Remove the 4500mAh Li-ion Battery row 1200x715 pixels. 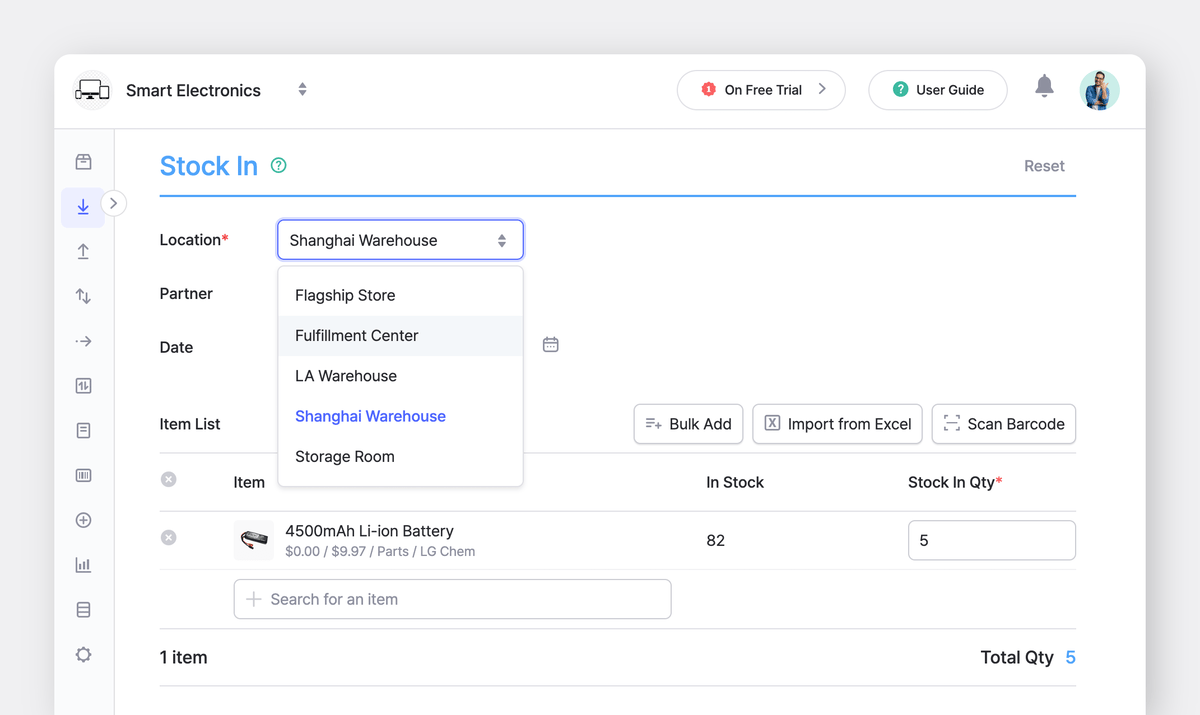tap(168, 537)
